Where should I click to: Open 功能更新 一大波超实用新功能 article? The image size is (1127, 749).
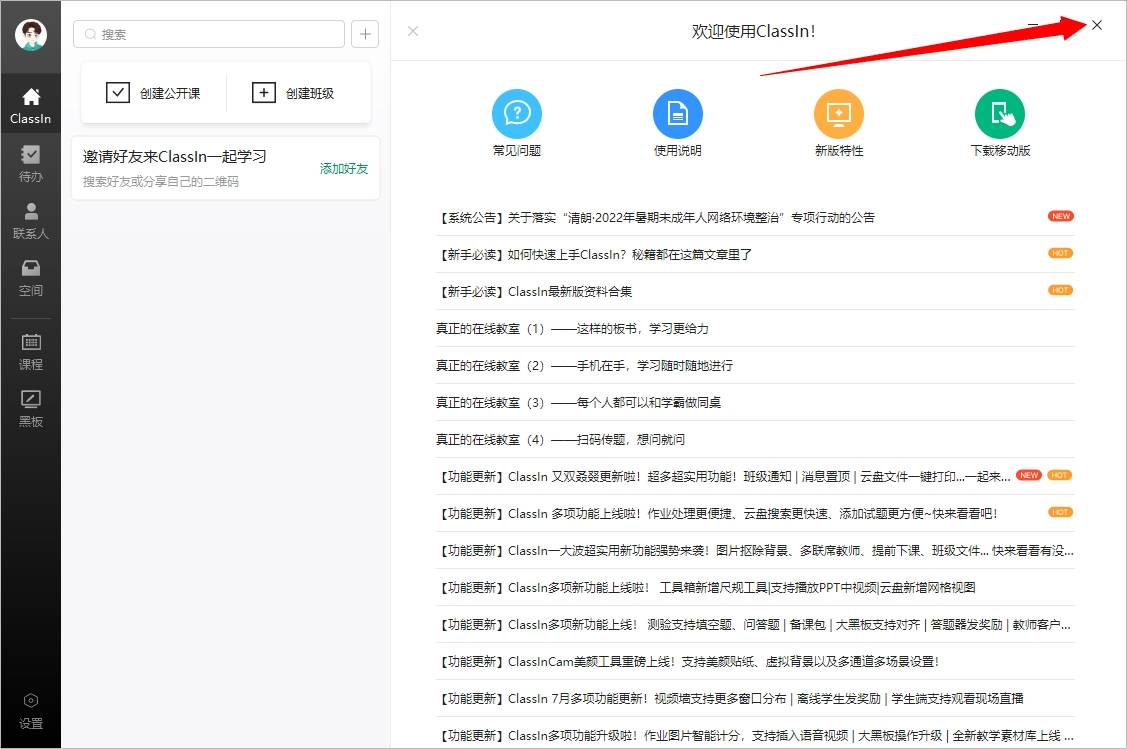pyautogui.click(x=755, y=551)
